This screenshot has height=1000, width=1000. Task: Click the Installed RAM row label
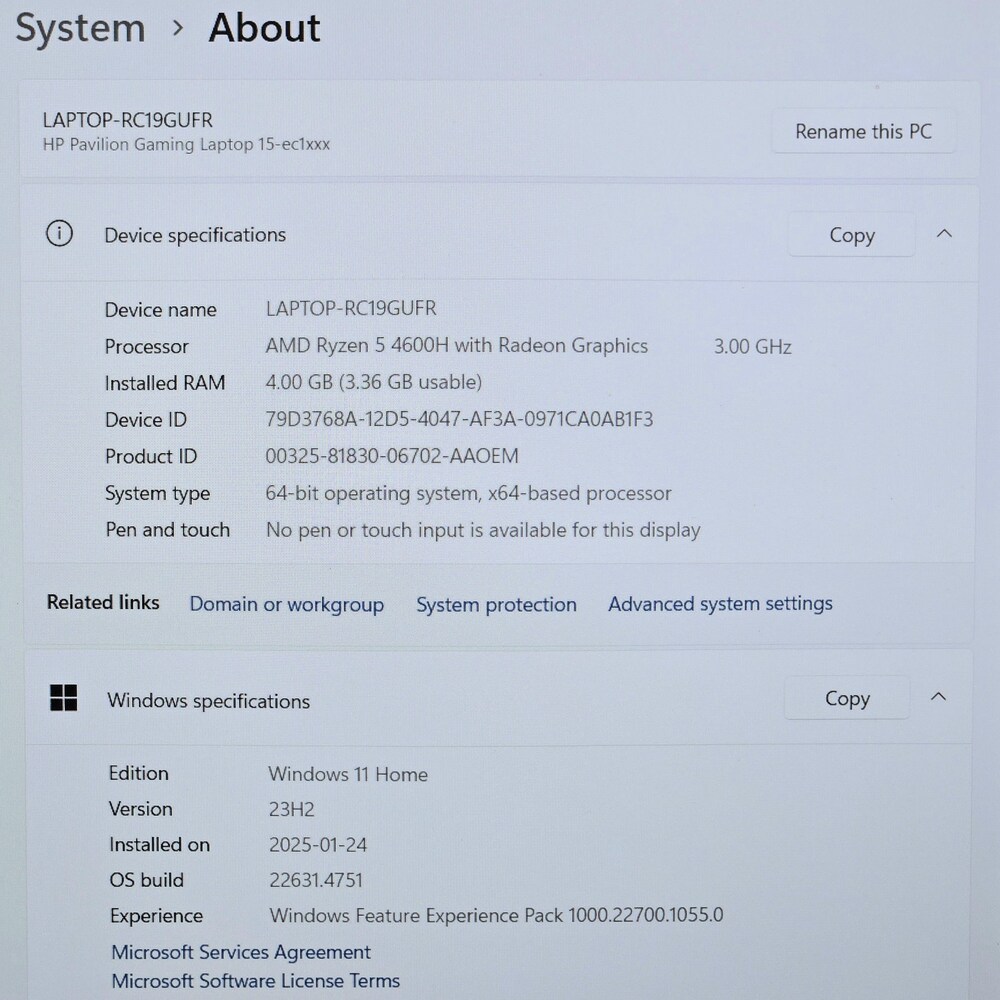click(165, 383)
